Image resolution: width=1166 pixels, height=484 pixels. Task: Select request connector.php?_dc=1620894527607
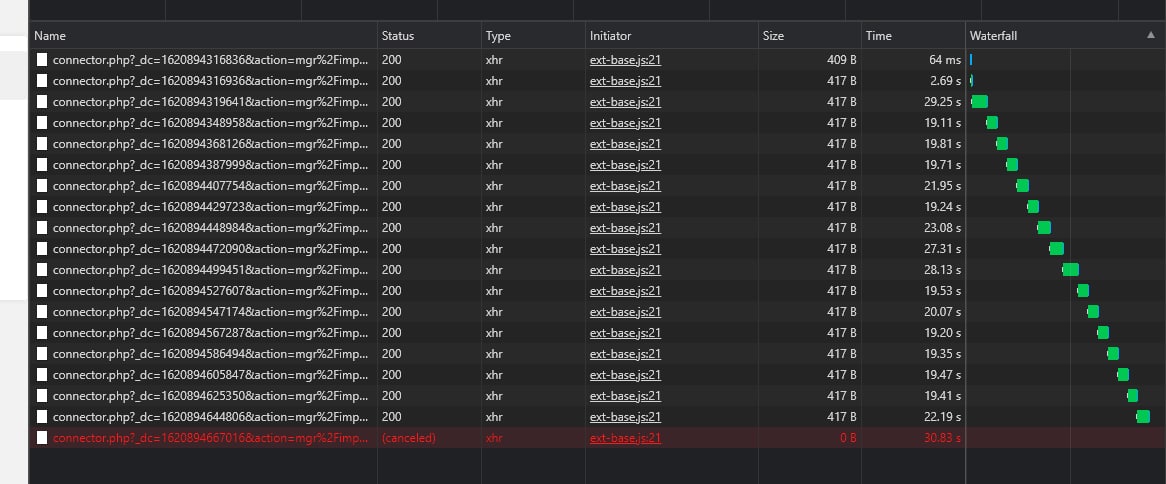[x=210, y=291]
